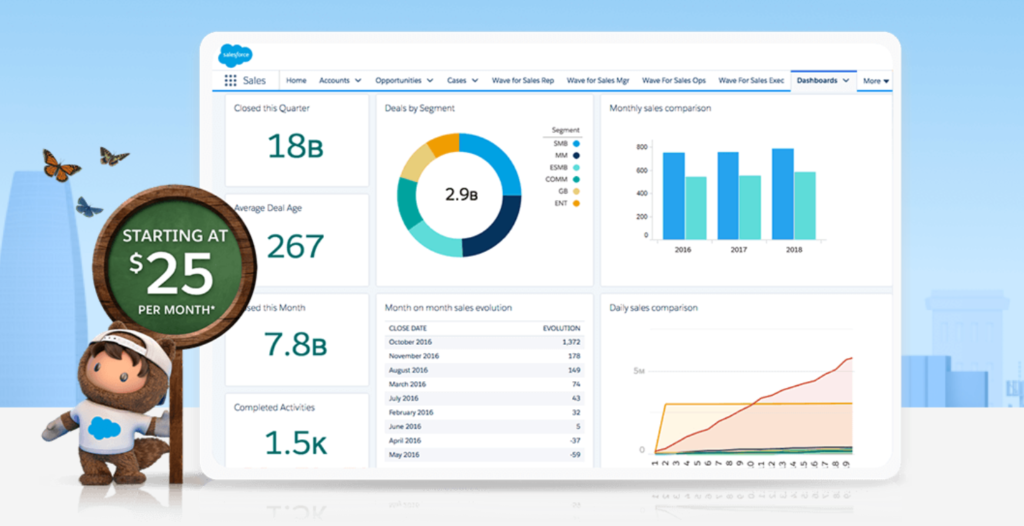Open the Cases tab

pos(456,80)
